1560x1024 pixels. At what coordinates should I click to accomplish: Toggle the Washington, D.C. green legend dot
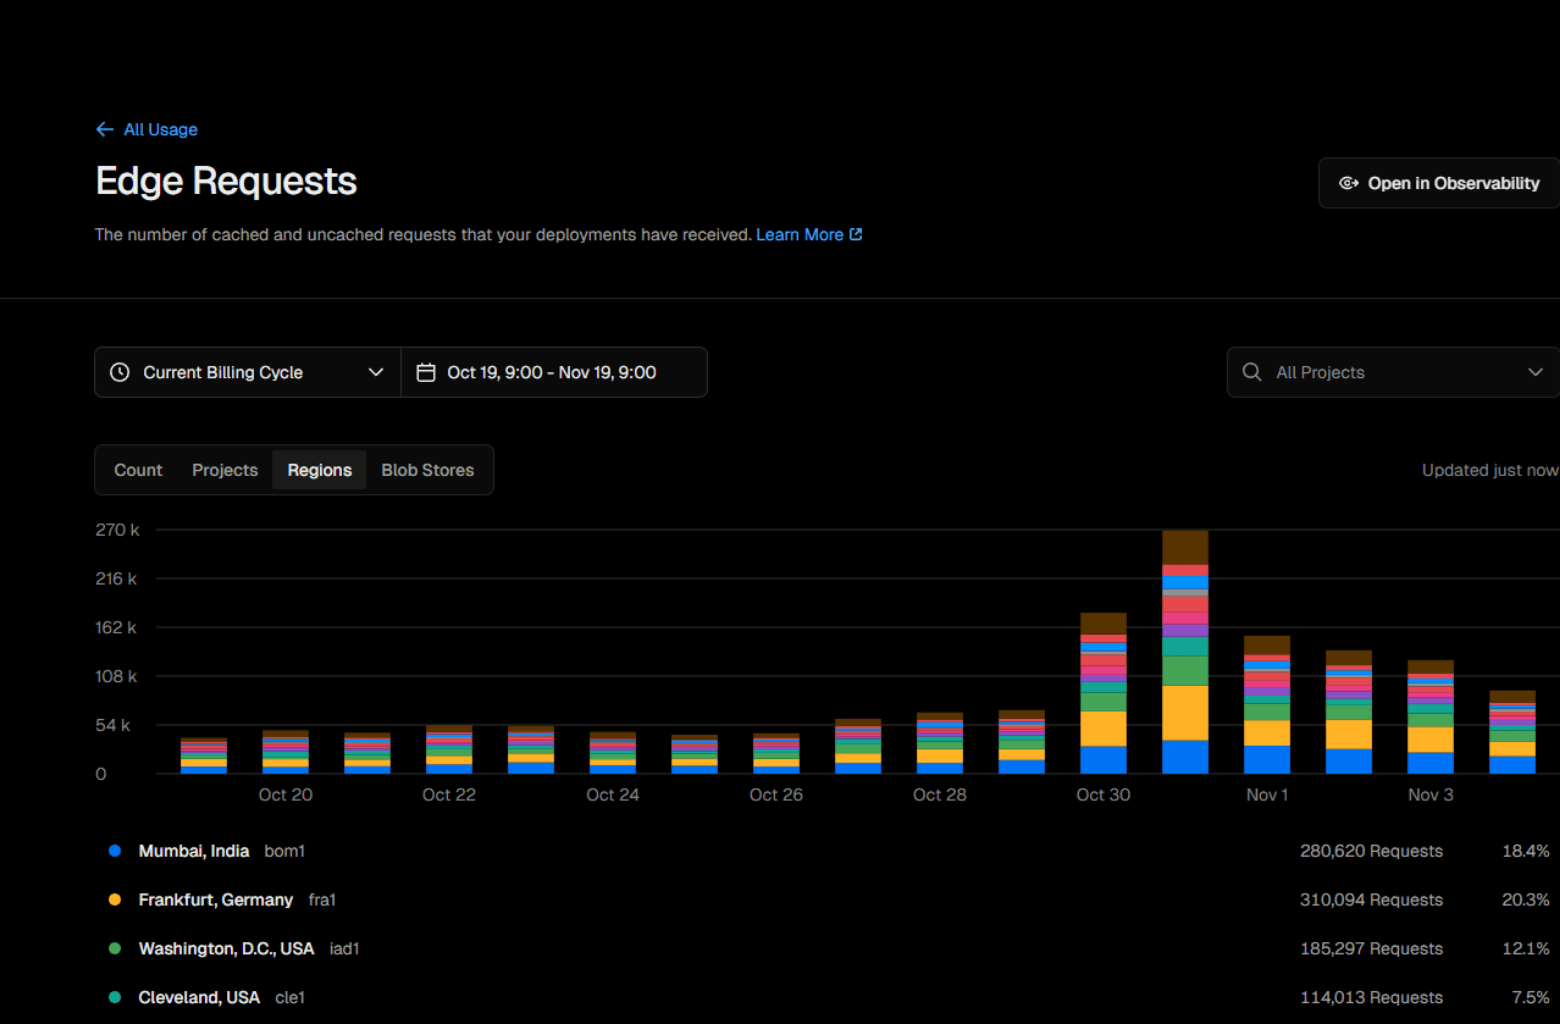tap(115, 948)
